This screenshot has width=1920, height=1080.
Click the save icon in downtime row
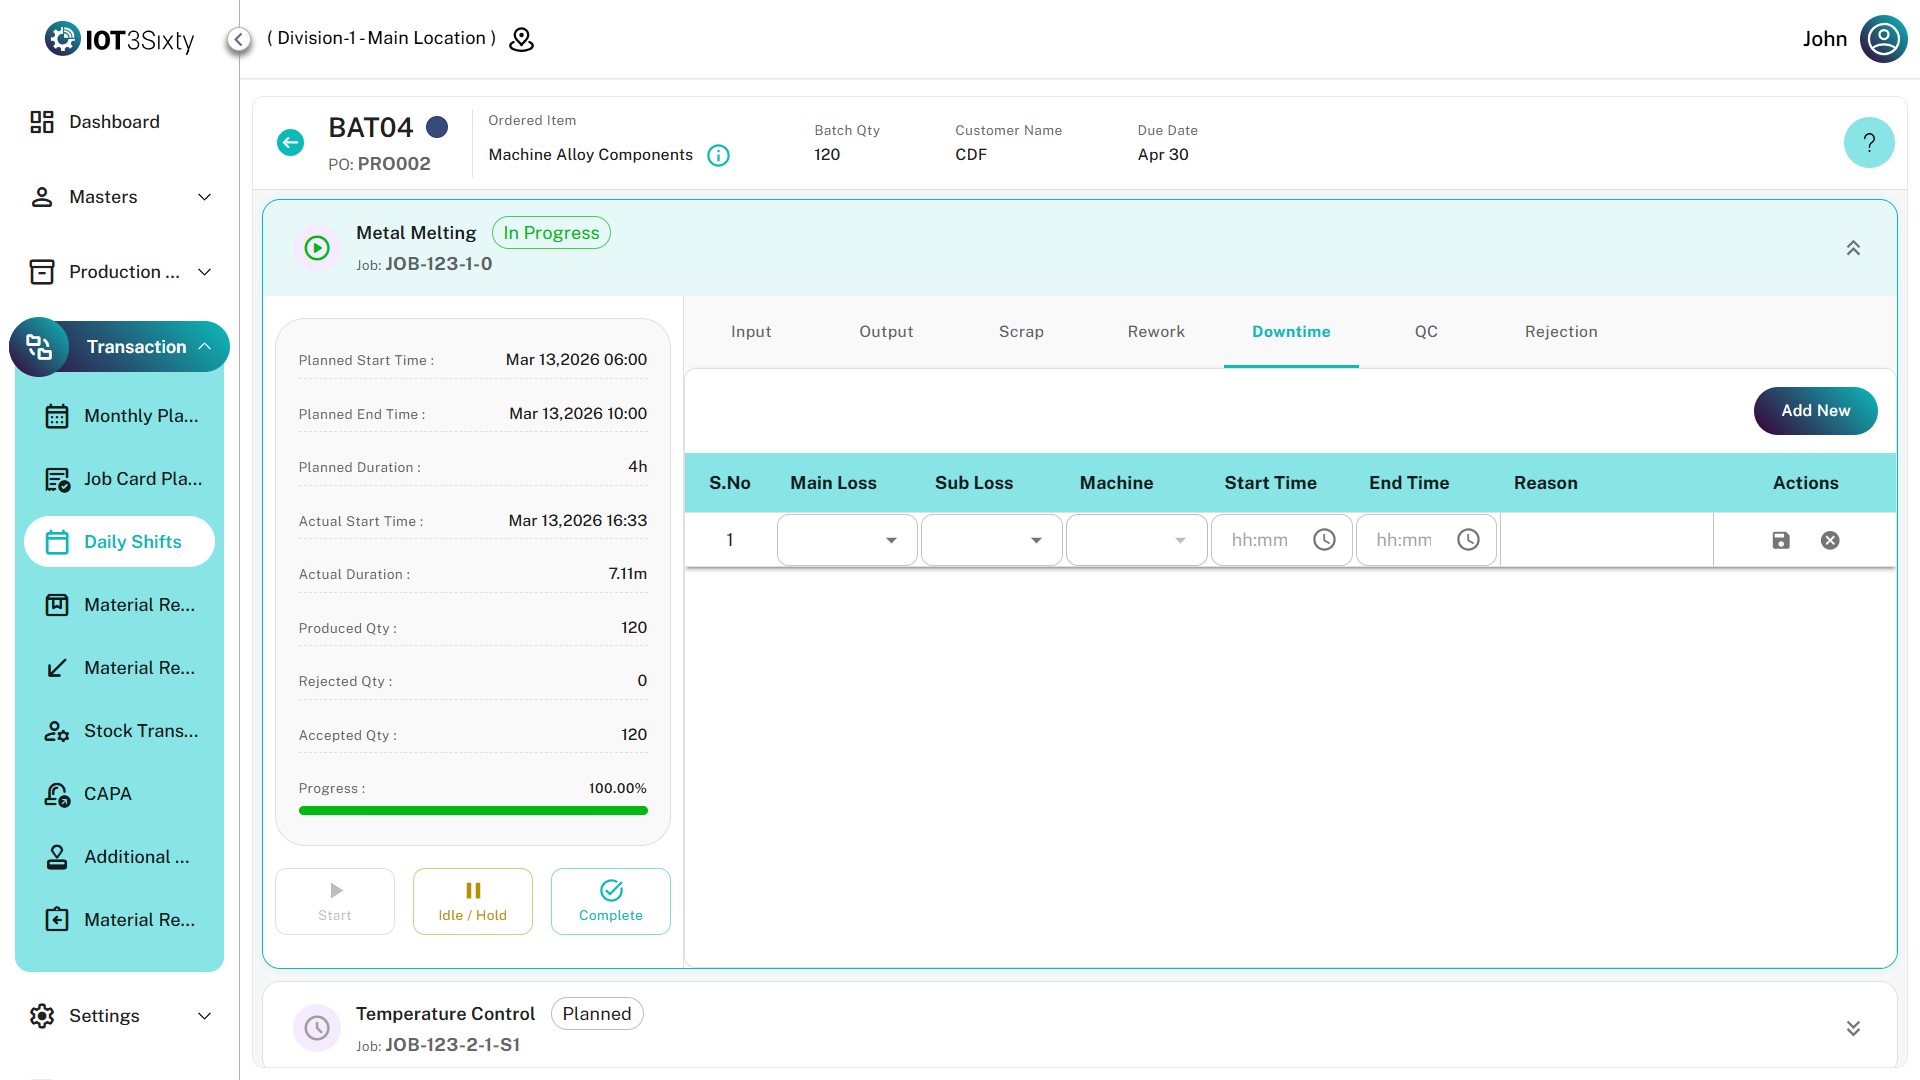pos(1781,540)
